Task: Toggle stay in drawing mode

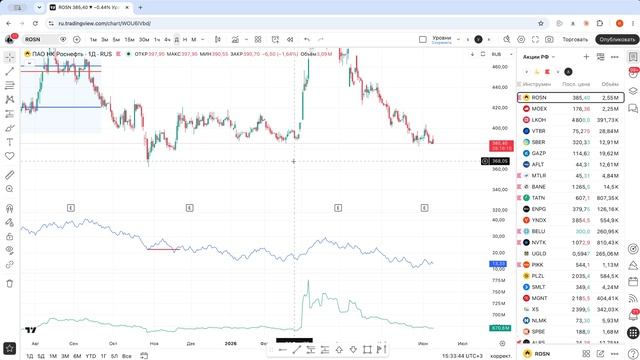Action: [9, 222]
